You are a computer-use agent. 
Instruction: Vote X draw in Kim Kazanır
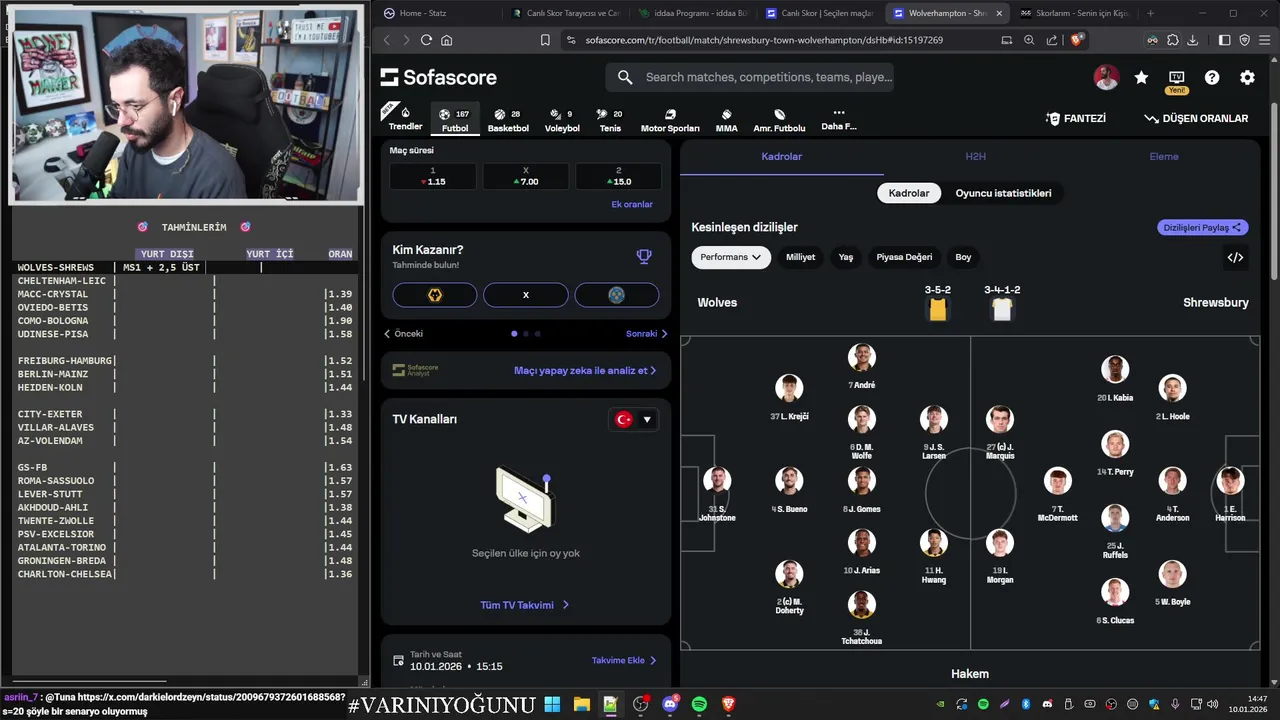click(526, 295)
